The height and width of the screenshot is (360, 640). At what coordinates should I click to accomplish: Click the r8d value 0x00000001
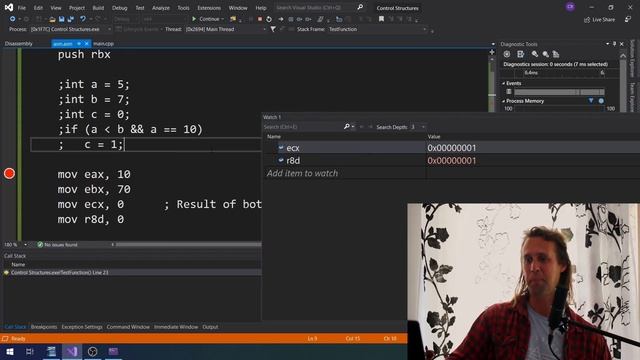[x=452, y=160]
